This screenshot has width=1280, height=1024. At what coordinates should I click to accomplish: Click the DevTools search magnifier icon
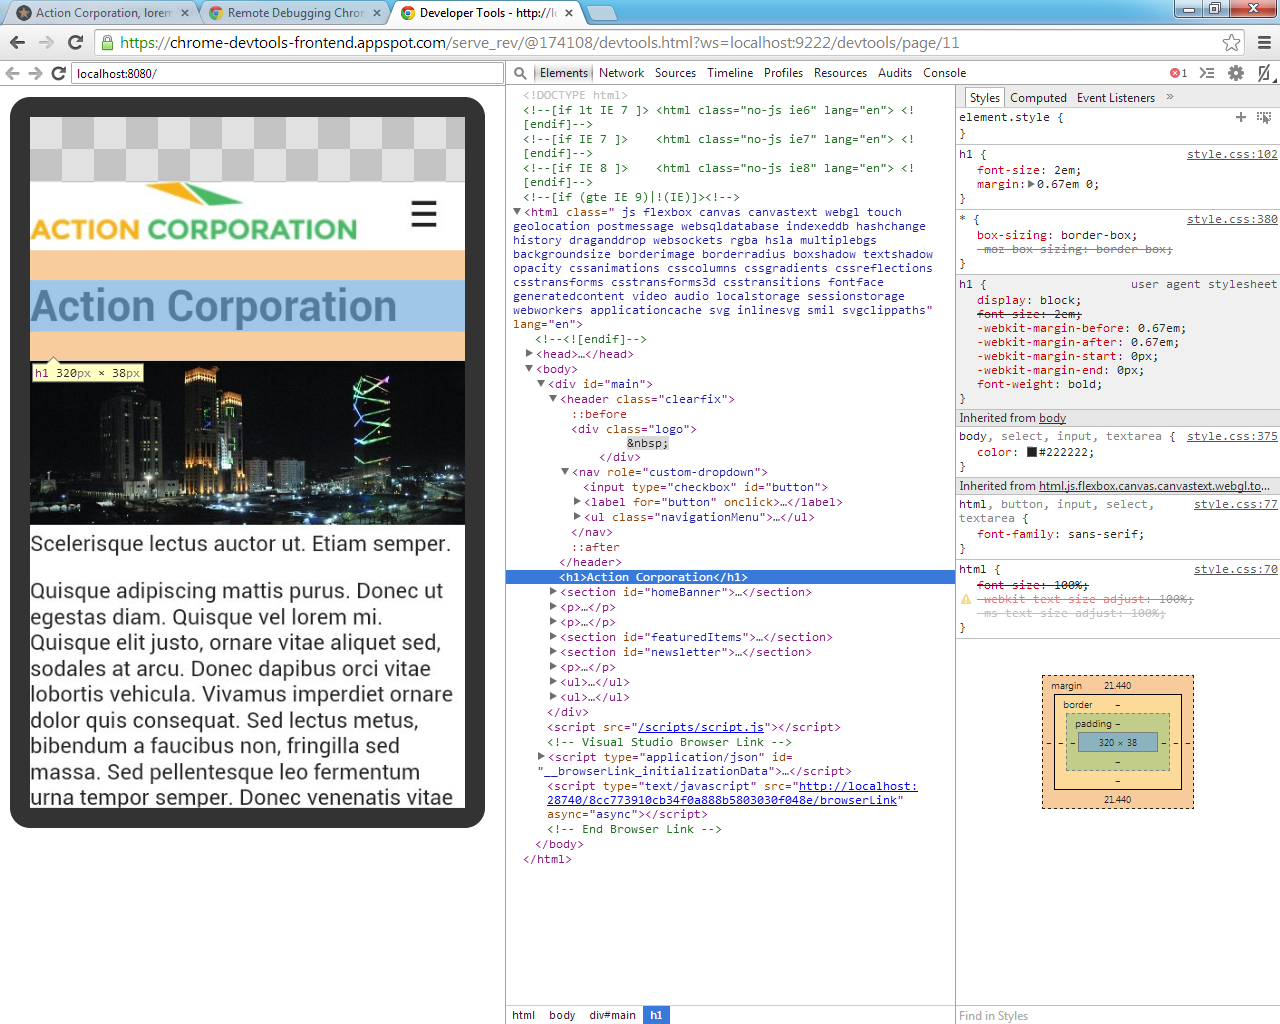click(x=520, y=73)
